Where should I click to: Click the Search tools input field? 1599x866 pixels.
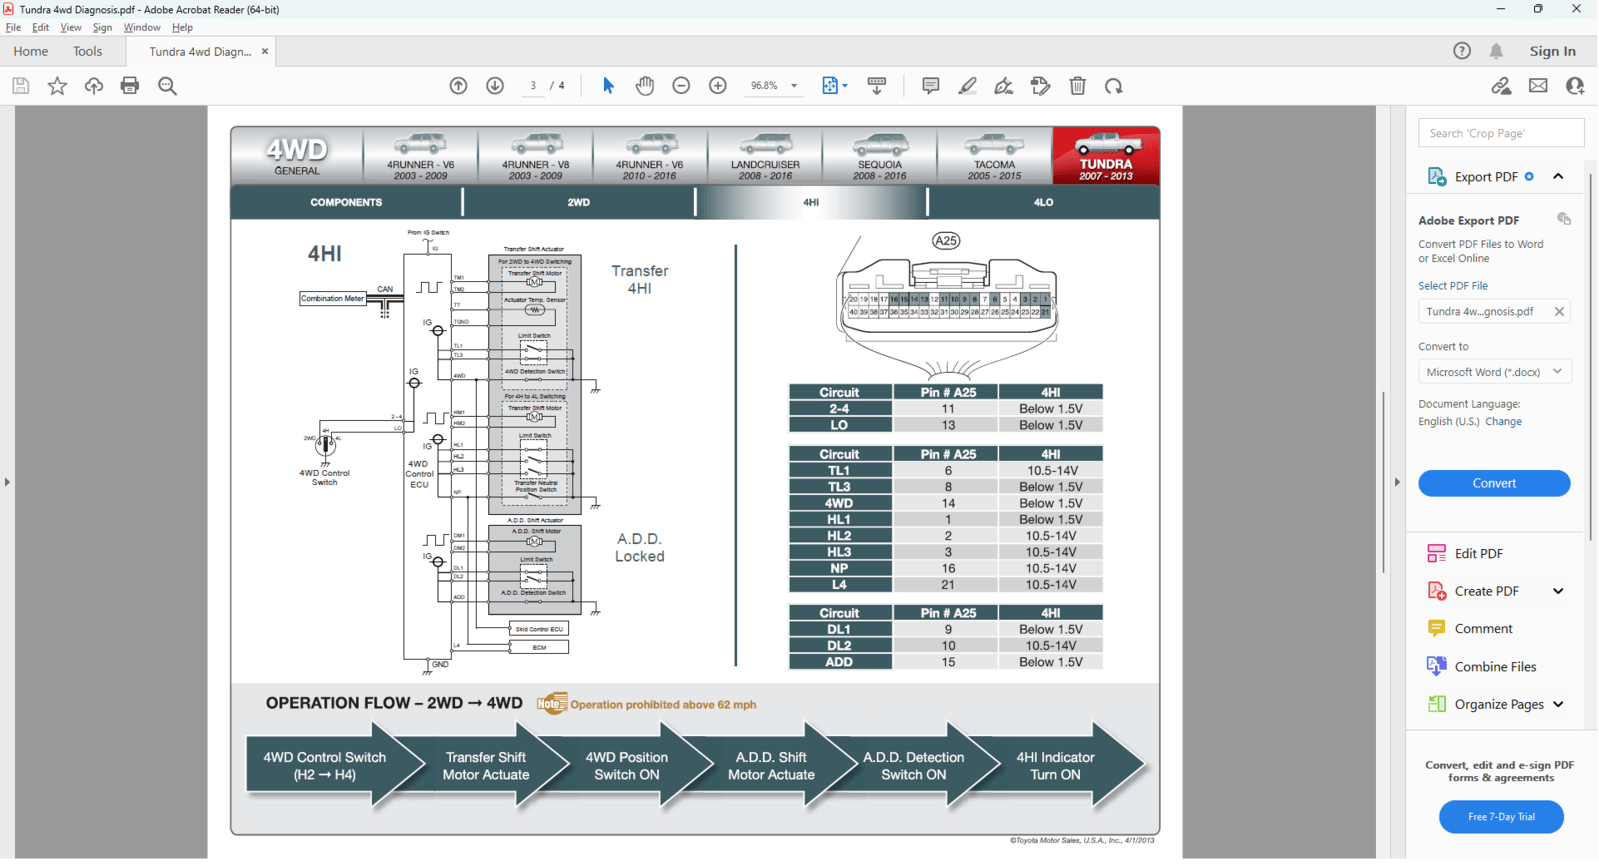pos(1501,133)
